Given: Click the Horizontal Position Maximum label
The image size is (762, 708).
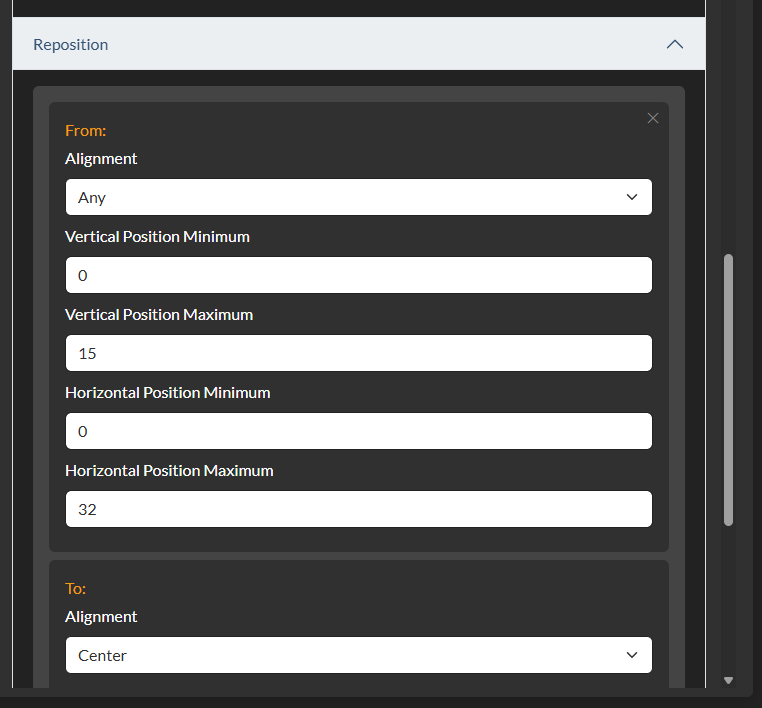Looking at the screenshot, I should click(169, 471).
